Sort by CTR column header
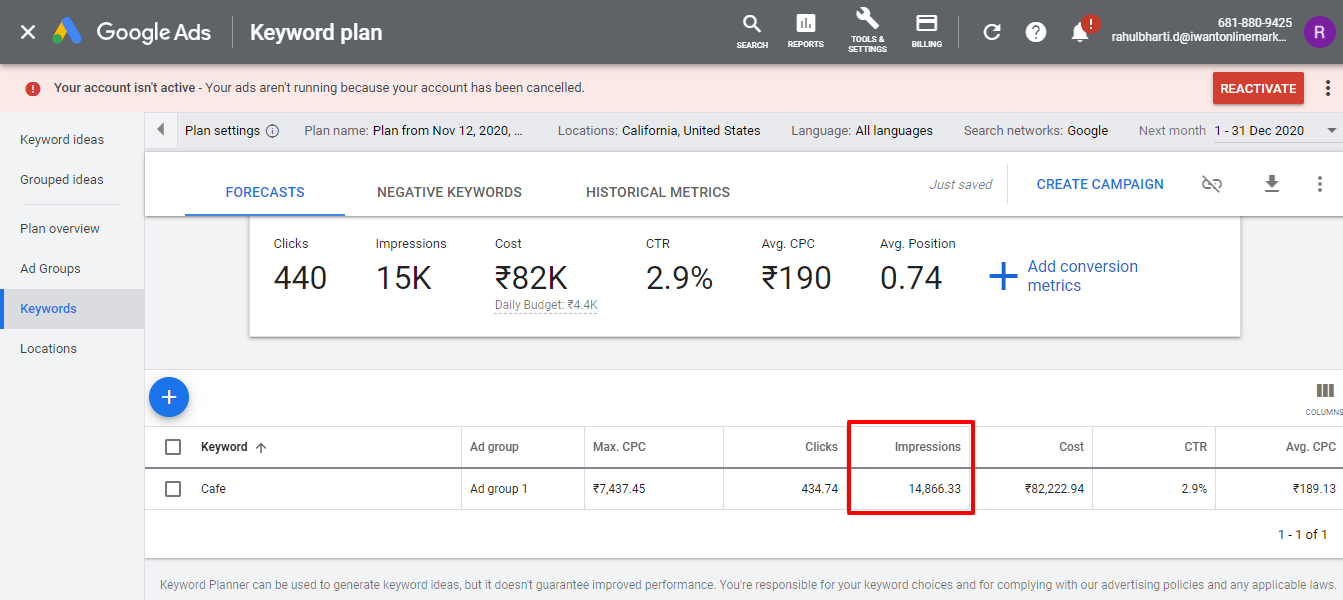Screen dimensions: 1343x600 (1195, 447)
